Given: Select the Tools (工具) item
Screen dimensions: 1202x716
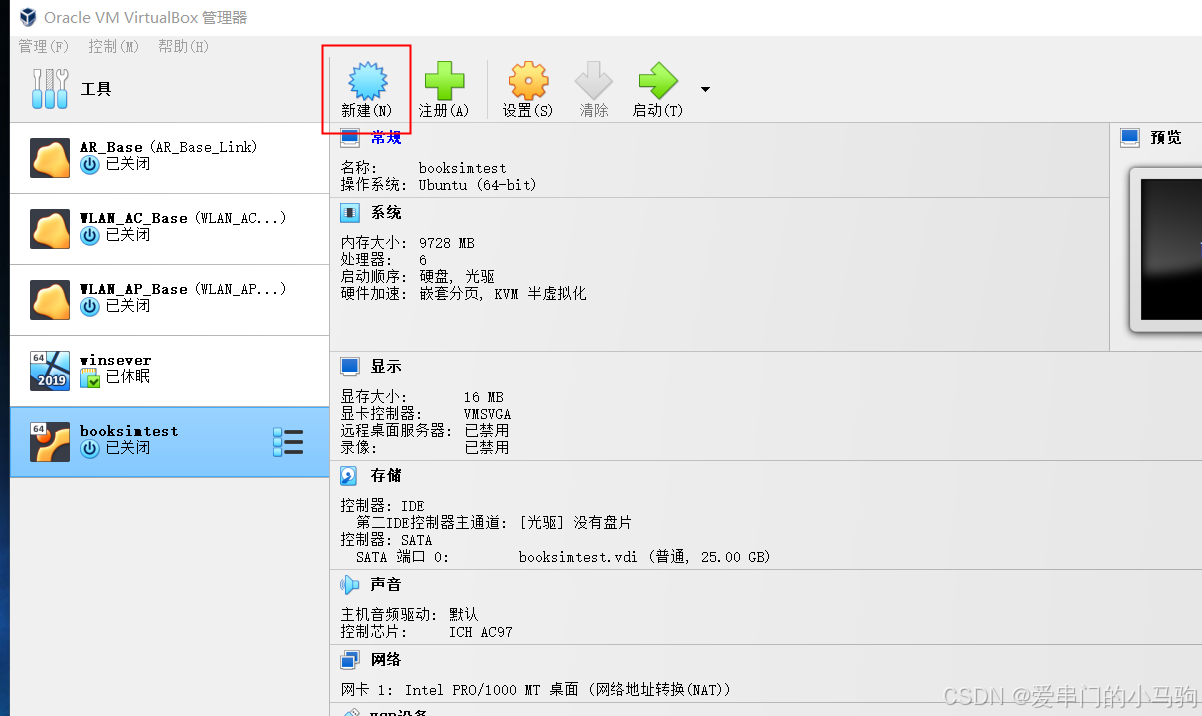Looking at the screenshot, I should (x=169, y=89).
